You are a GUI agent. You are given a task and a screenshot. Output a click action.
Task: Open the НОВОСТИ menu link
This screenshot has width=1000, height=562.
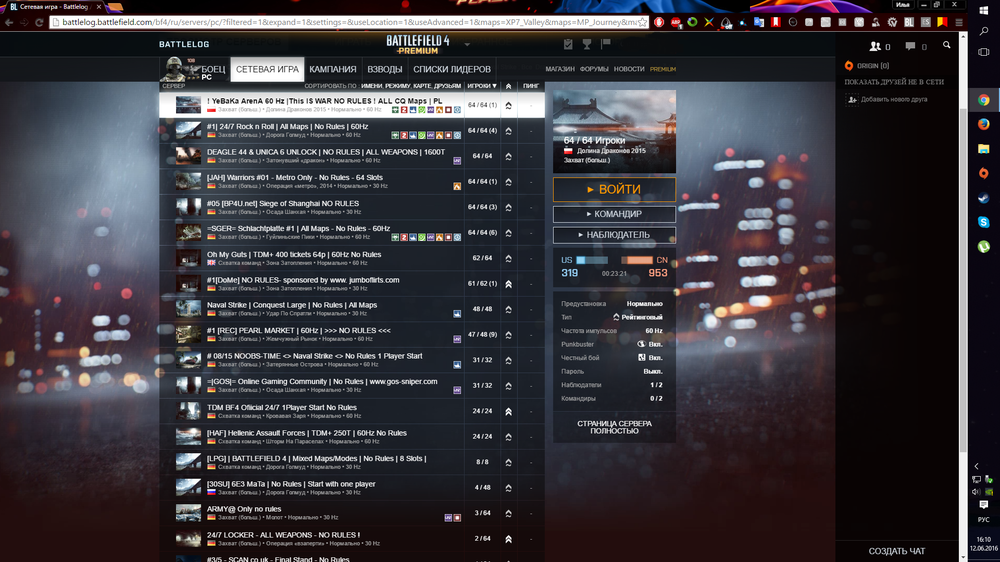click(629, 69)
